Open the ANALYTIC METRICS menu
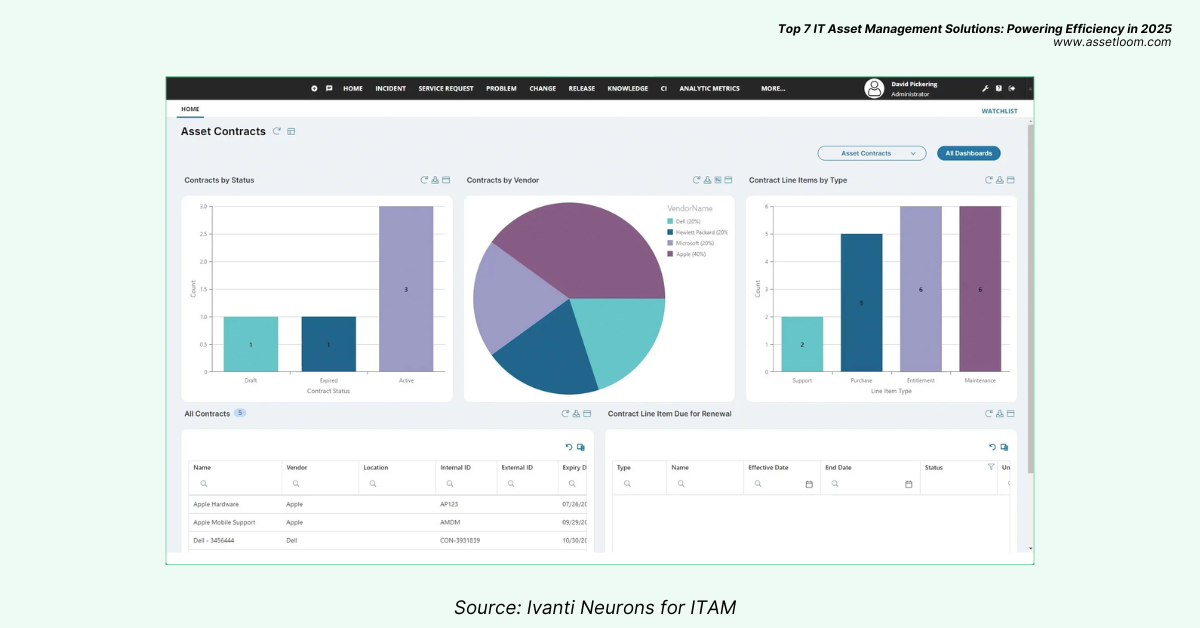This screenshot has height=628, width=1200. [710, 88]
